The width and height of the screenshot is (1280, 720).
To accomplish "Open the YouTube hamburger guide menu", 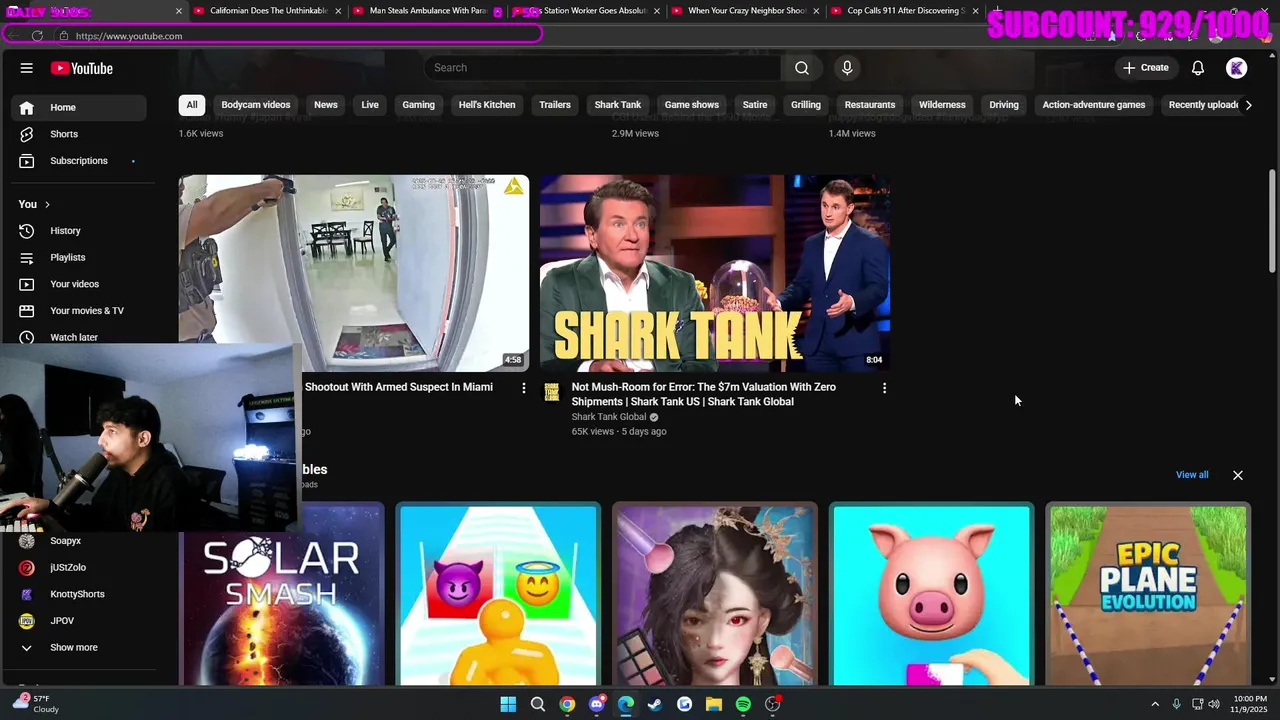I will (x=27, y=68).
